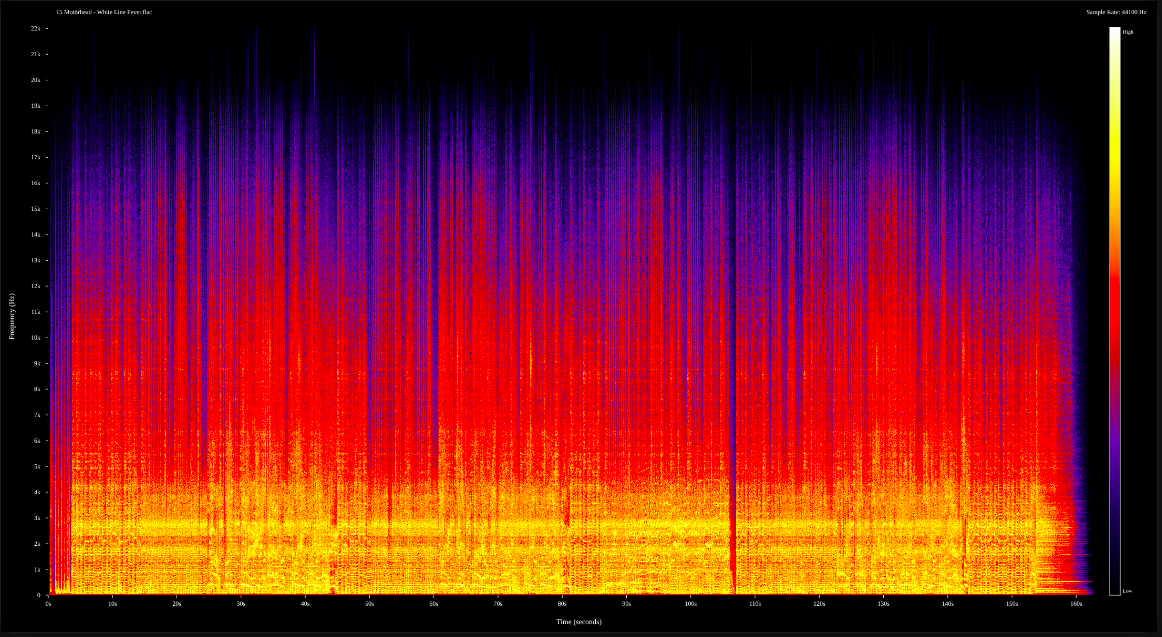
Task: Click the 140s time tick label
Action: [x=948, y=604]
